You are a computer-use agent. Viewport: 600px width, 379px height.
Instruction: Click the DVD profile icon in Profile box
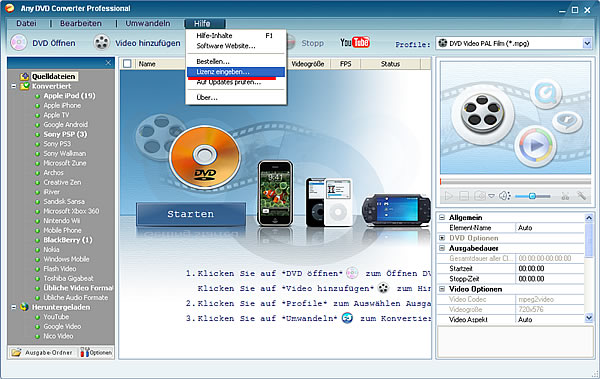[442, 43]
